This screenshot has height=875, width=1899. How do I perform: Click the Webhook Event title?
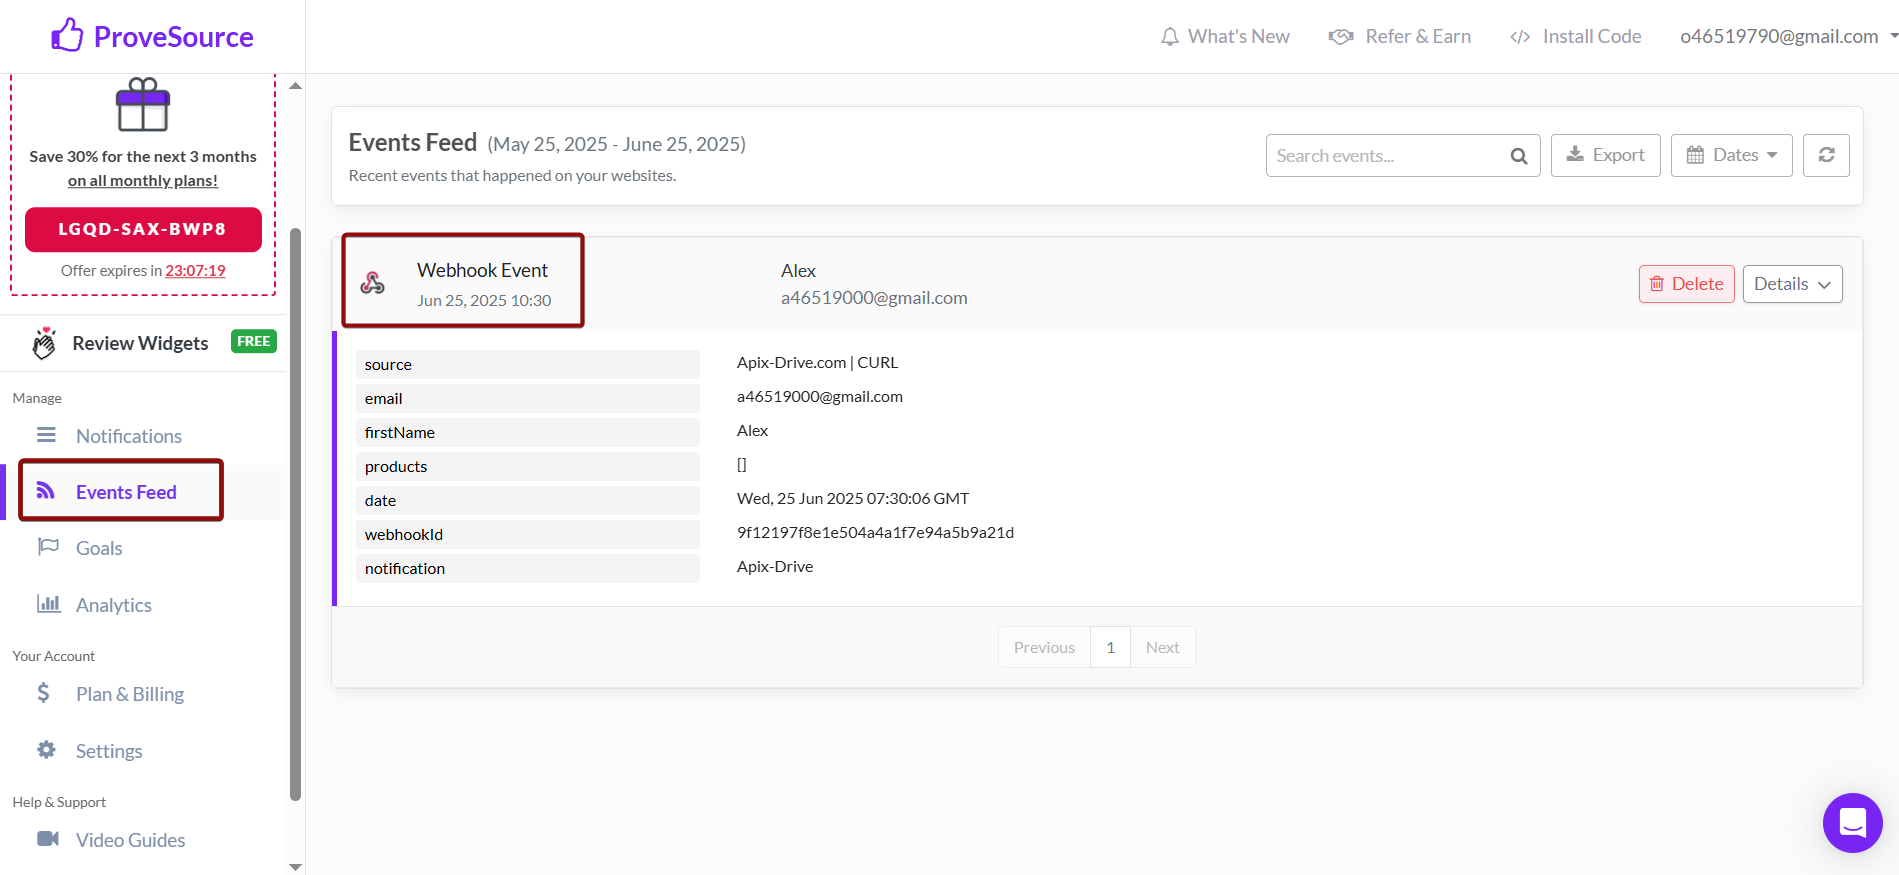point(482,270)
